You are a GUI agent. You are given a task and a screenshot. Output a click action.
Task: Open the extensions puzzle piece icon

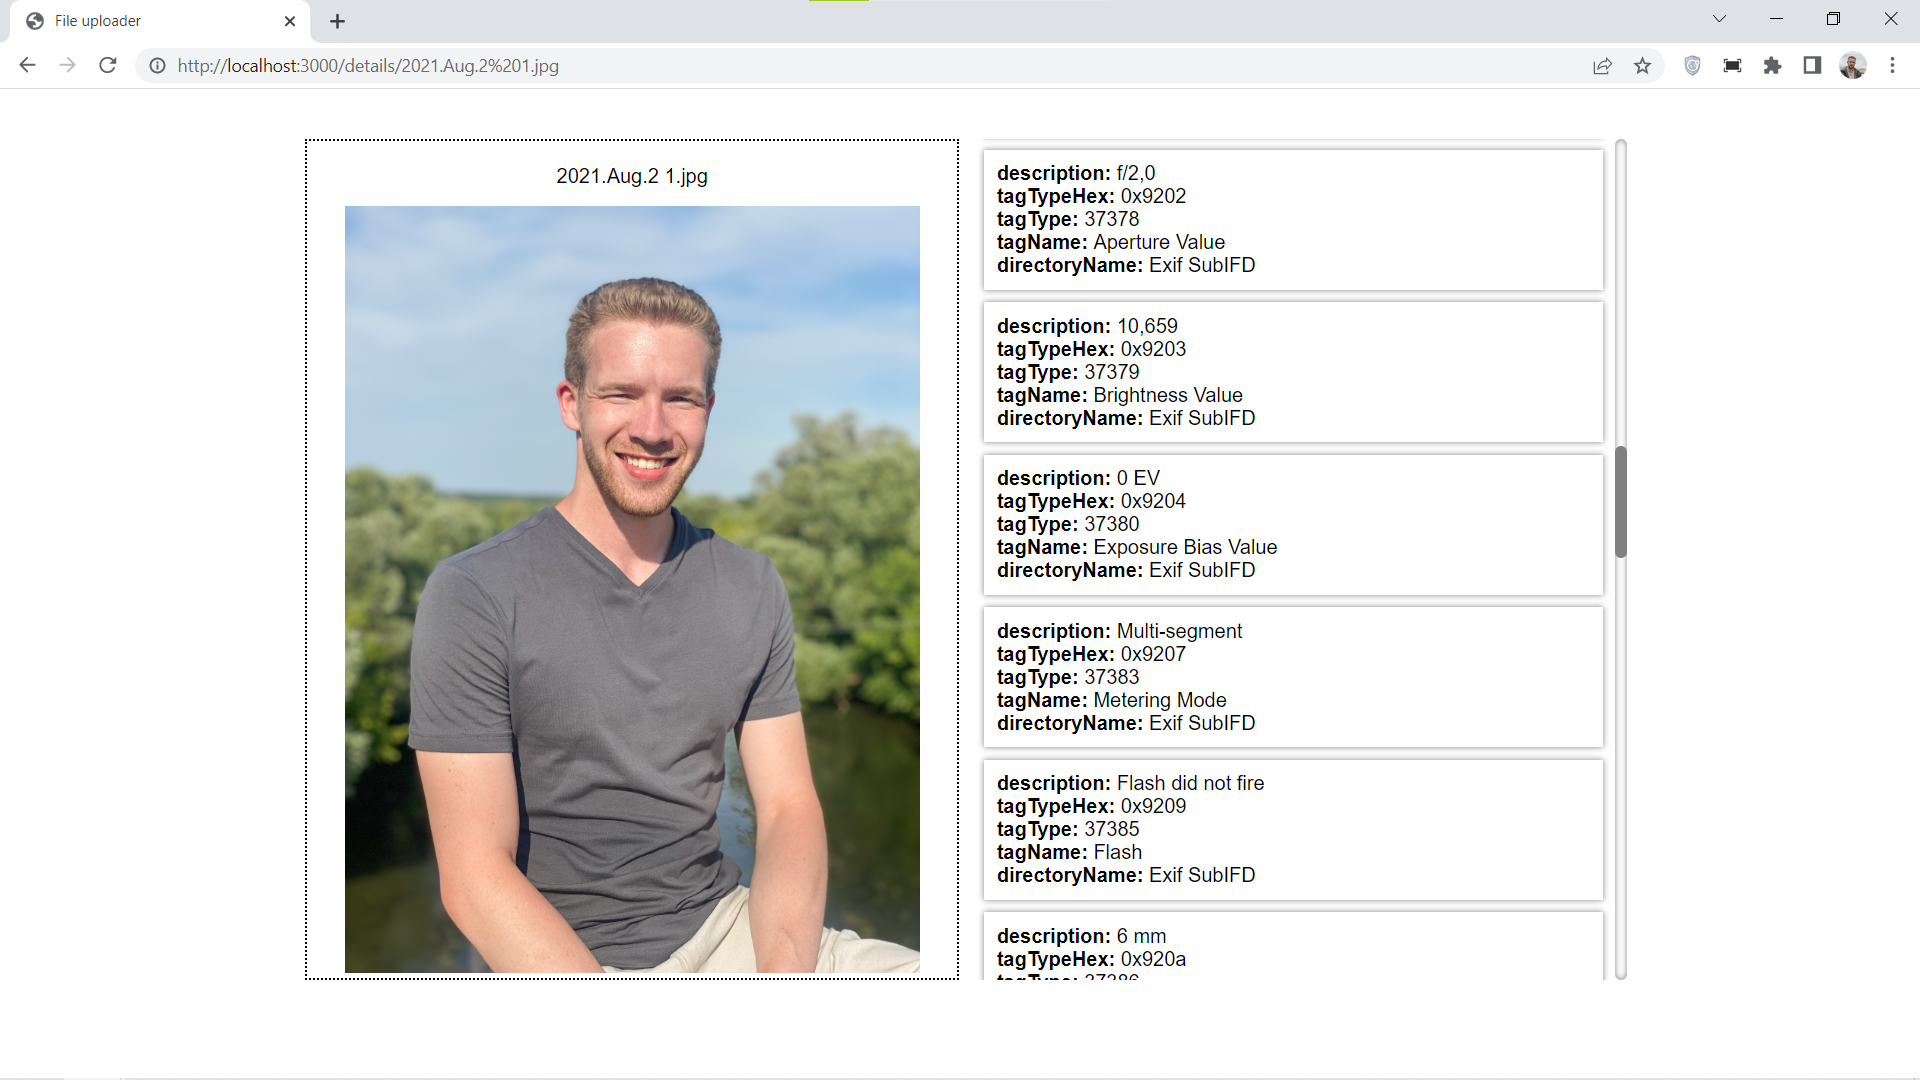point(1772,66)
